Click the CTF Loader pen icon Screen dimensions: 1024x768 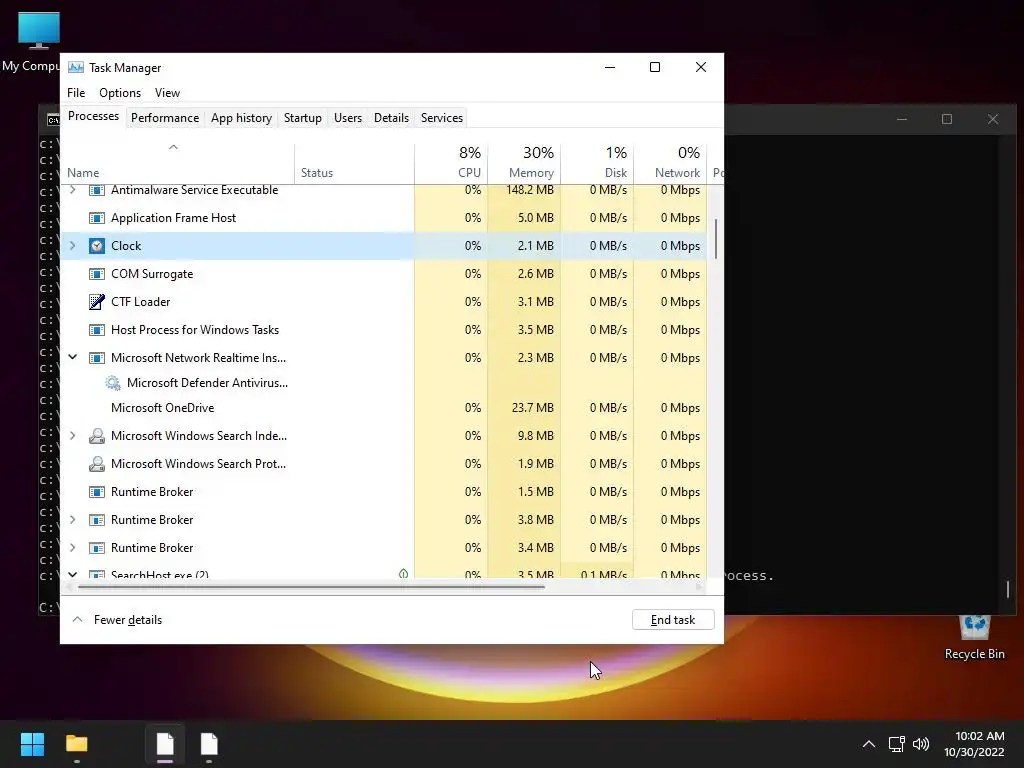click(97, 302)
